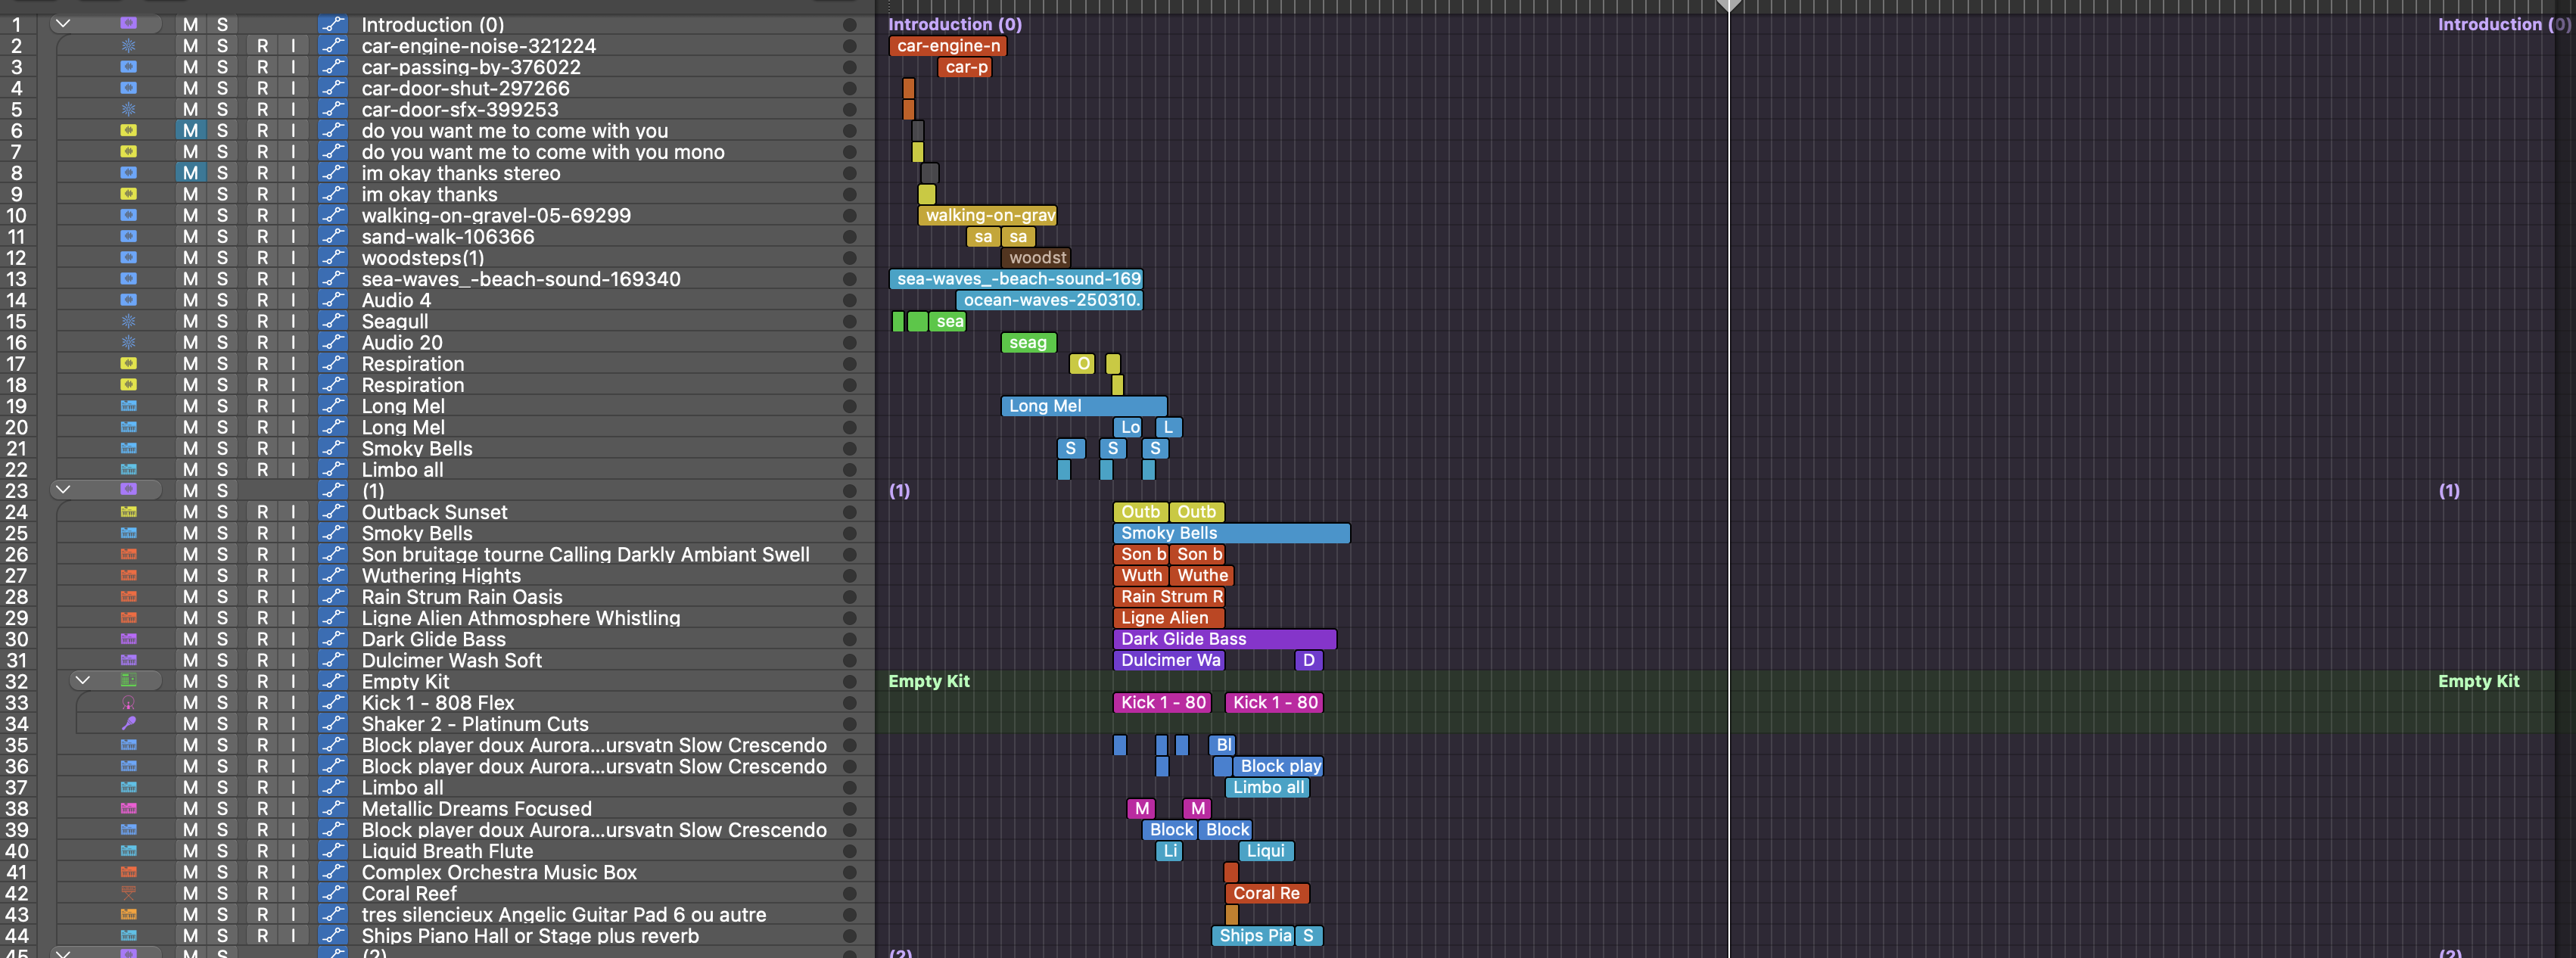Select the sea-waves_-beach-sound-169 region in timeline
This screenshot has width=2576, height=958.
[1015, 279]
